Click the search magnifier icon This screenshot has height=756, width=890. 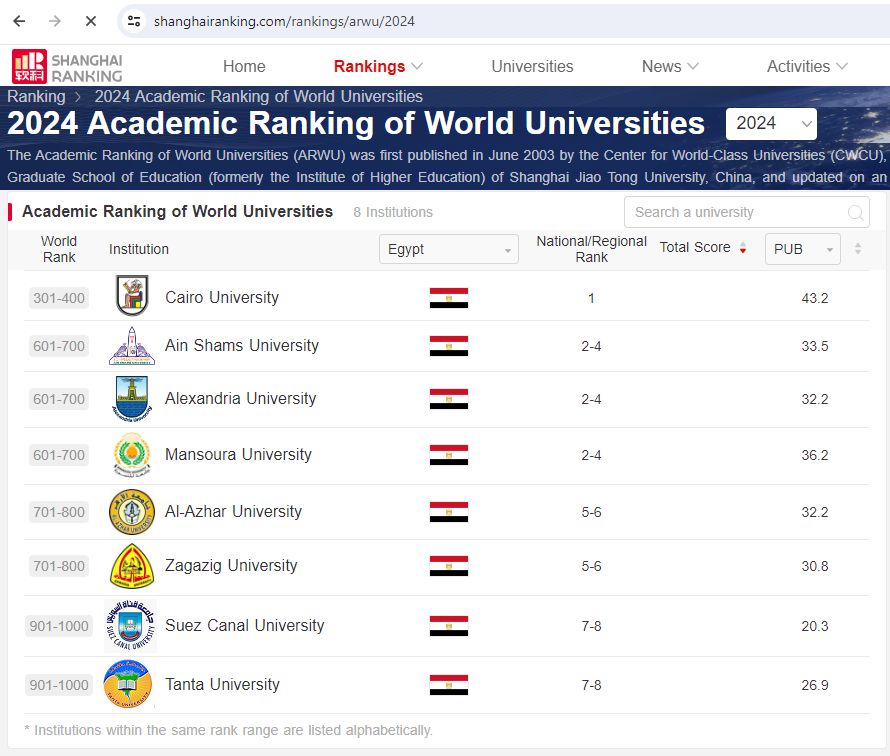pyautogui.click(x=856, y=213)
